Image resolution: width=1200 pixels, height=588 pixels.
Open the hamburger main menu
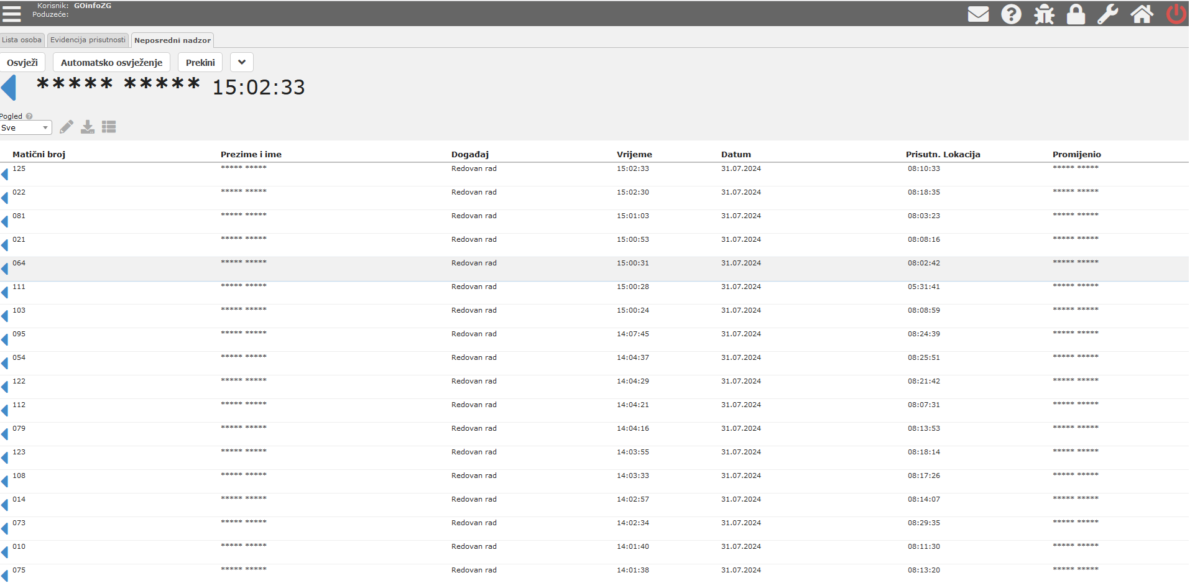[x=11, y=14]
